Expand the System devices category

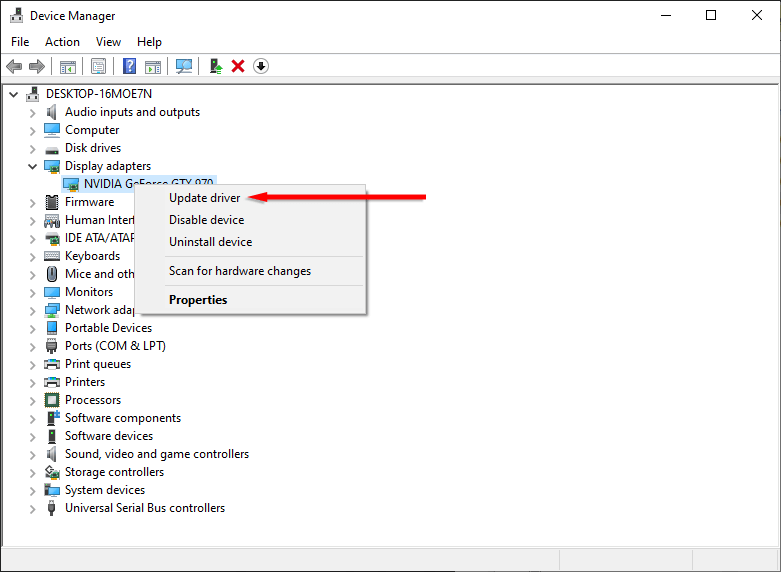(x=33, y=491)
